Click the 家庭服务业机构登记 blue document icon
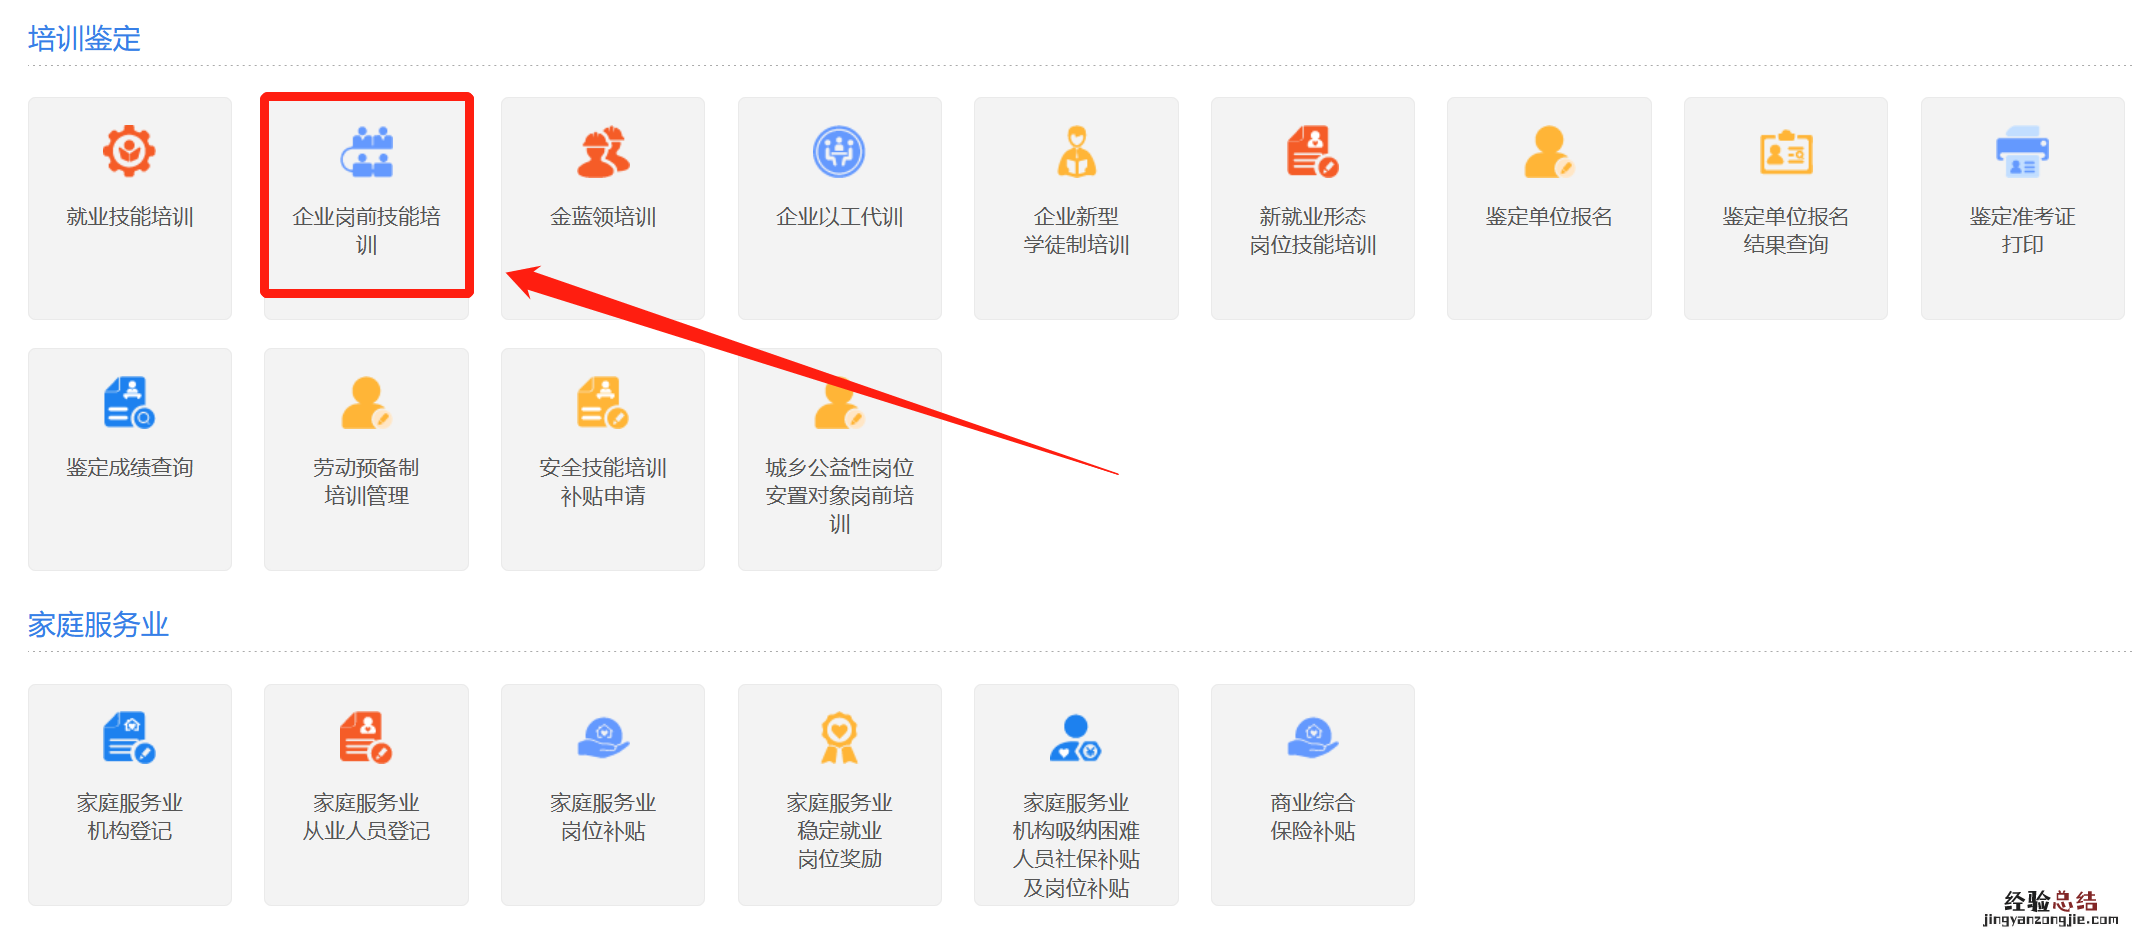This screenshot has height=938, width=2133. tap(129, 738)
